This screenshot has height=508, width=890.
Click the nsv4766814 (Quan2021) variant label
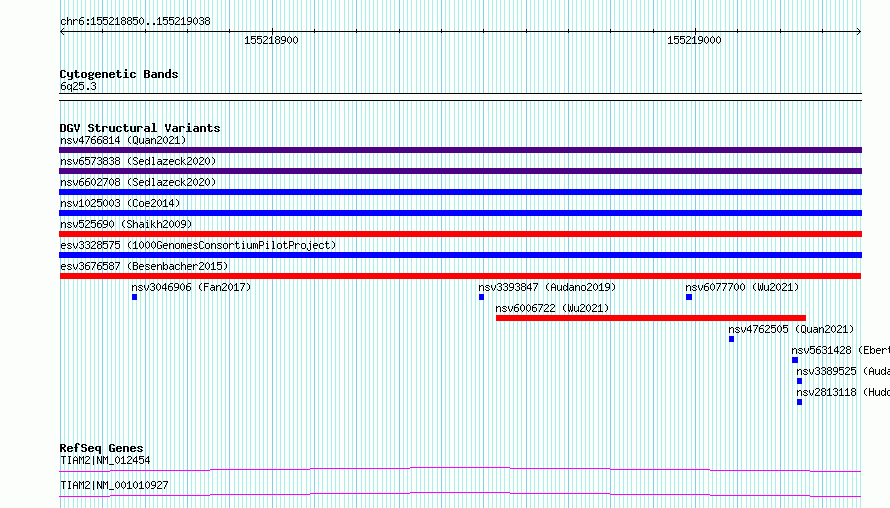click(x=123, y=140)
